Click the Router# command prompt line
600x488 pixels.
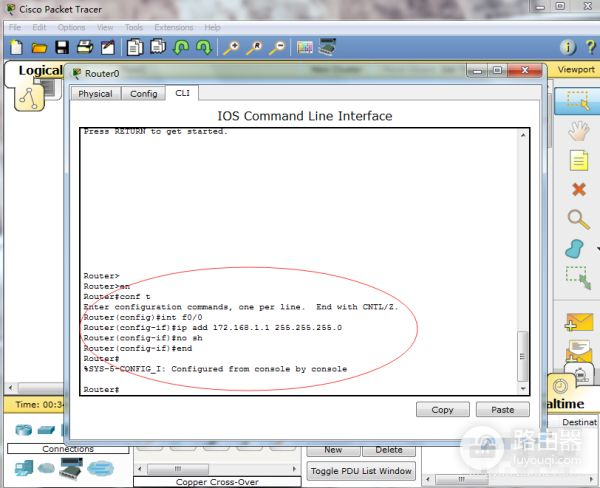[102, 389]
